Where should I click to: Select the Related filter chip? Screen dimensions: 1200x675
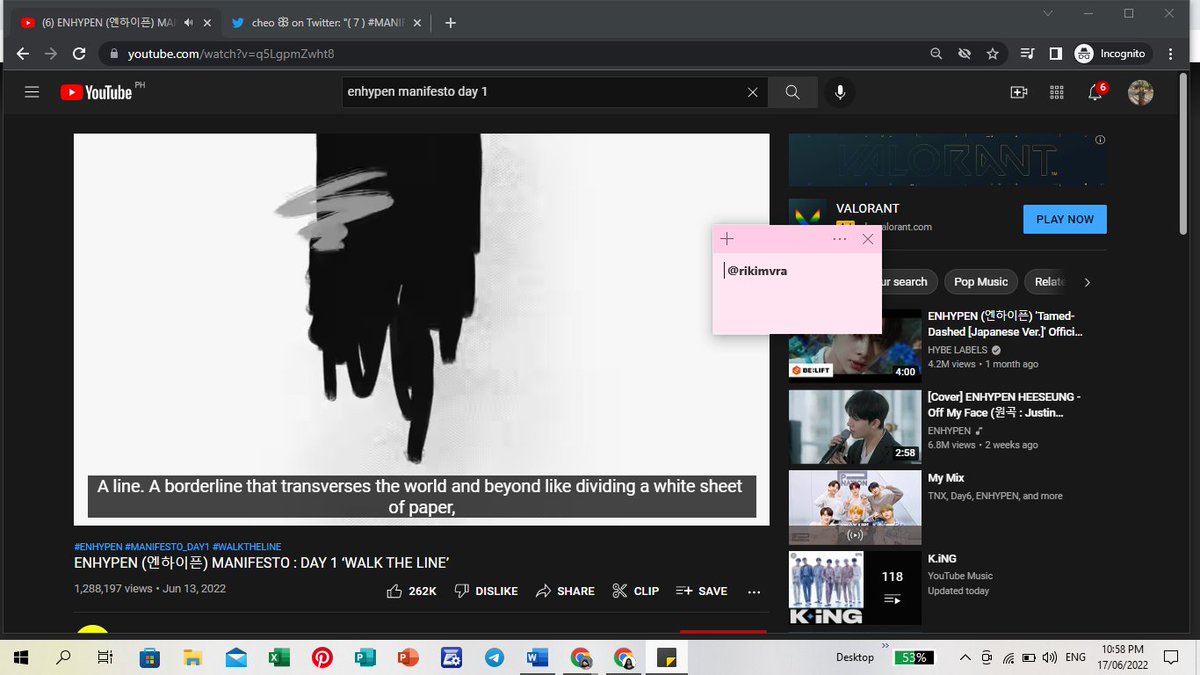point(1048,282)
